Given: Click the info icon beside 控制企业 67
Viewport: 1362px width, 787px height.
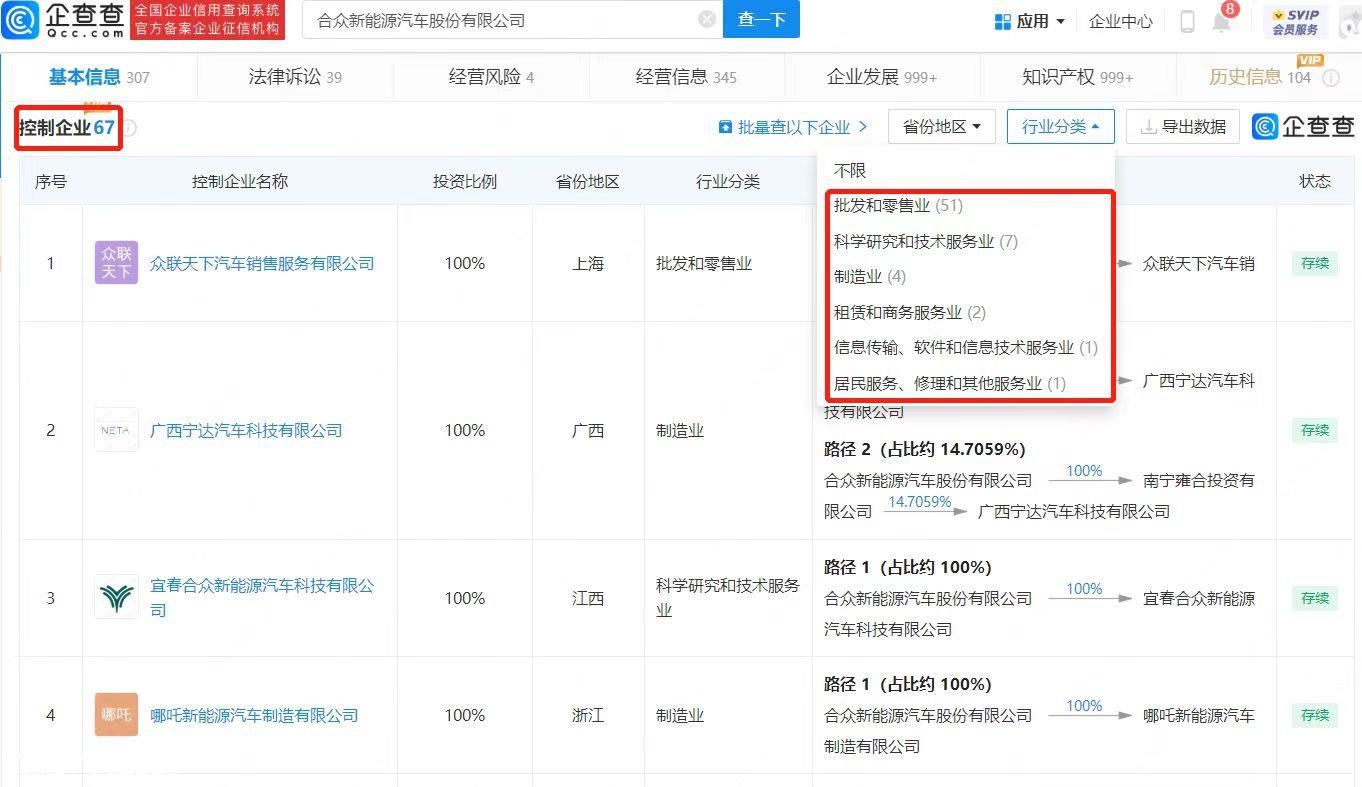Looking at the screenshot, I should click(x=129, y=128).
